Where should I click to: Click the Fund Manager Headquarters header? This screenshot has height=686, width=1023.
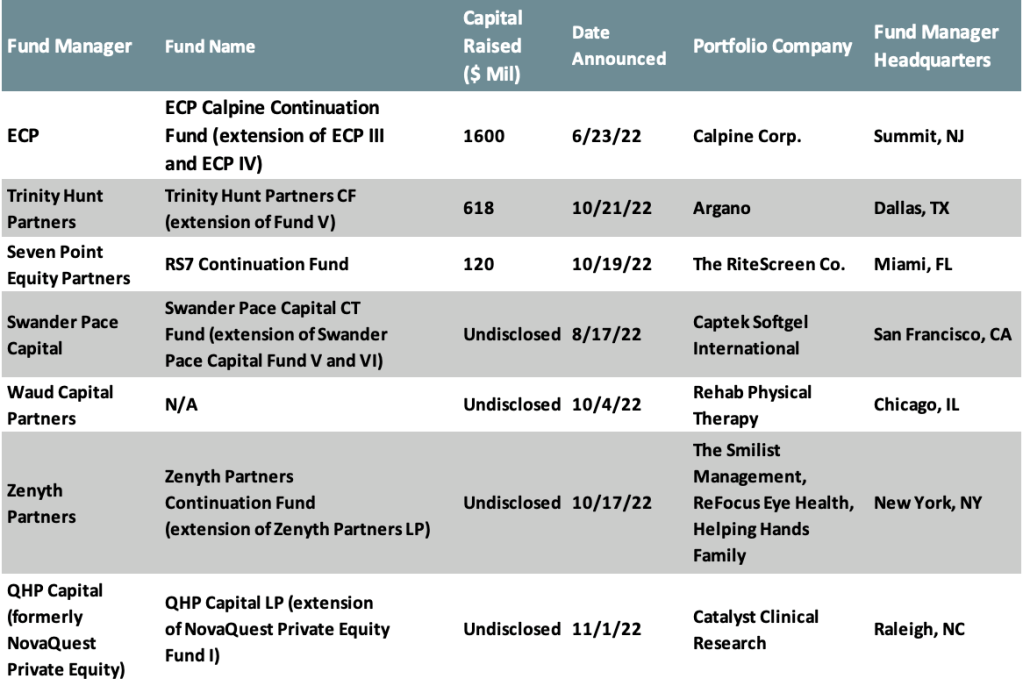pyautogui.click(x=935, y=46)
